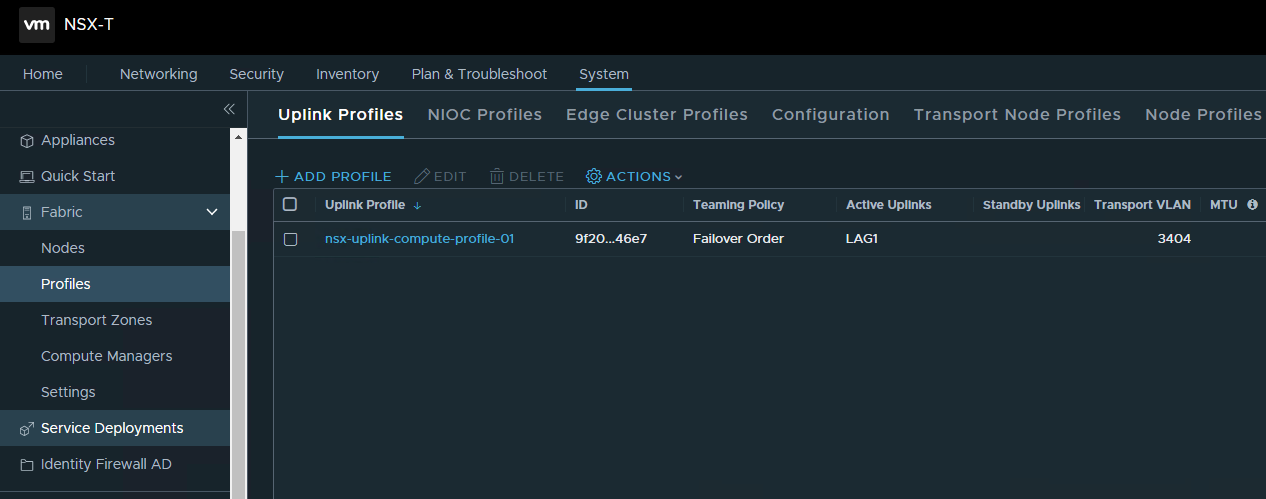Image resolution: width=1266 pixels, height=499 pixels.
Task: Click the MTU column header
Action: [x=1224, y=205]
